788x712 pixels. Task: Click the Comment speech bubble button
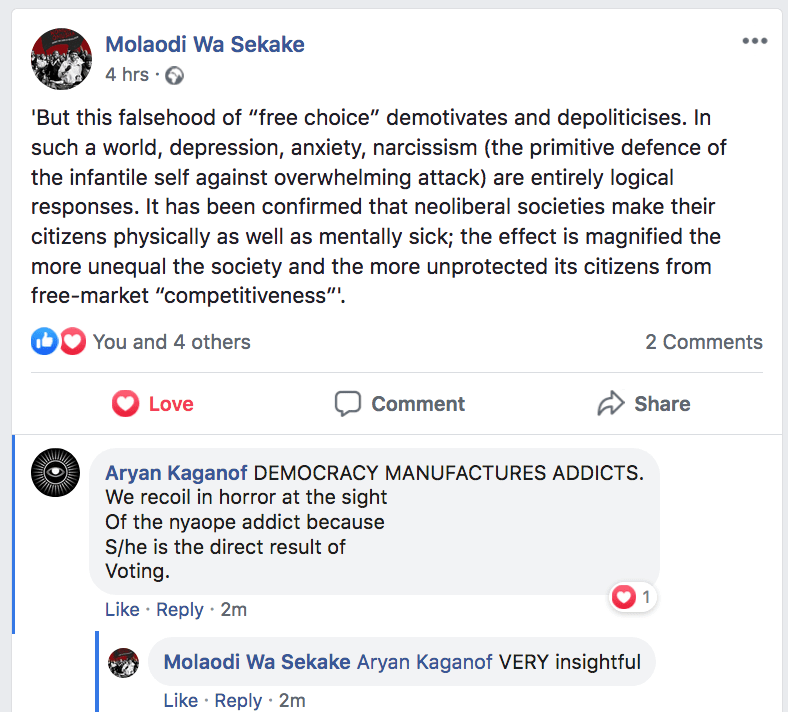[x=400, y=404]
